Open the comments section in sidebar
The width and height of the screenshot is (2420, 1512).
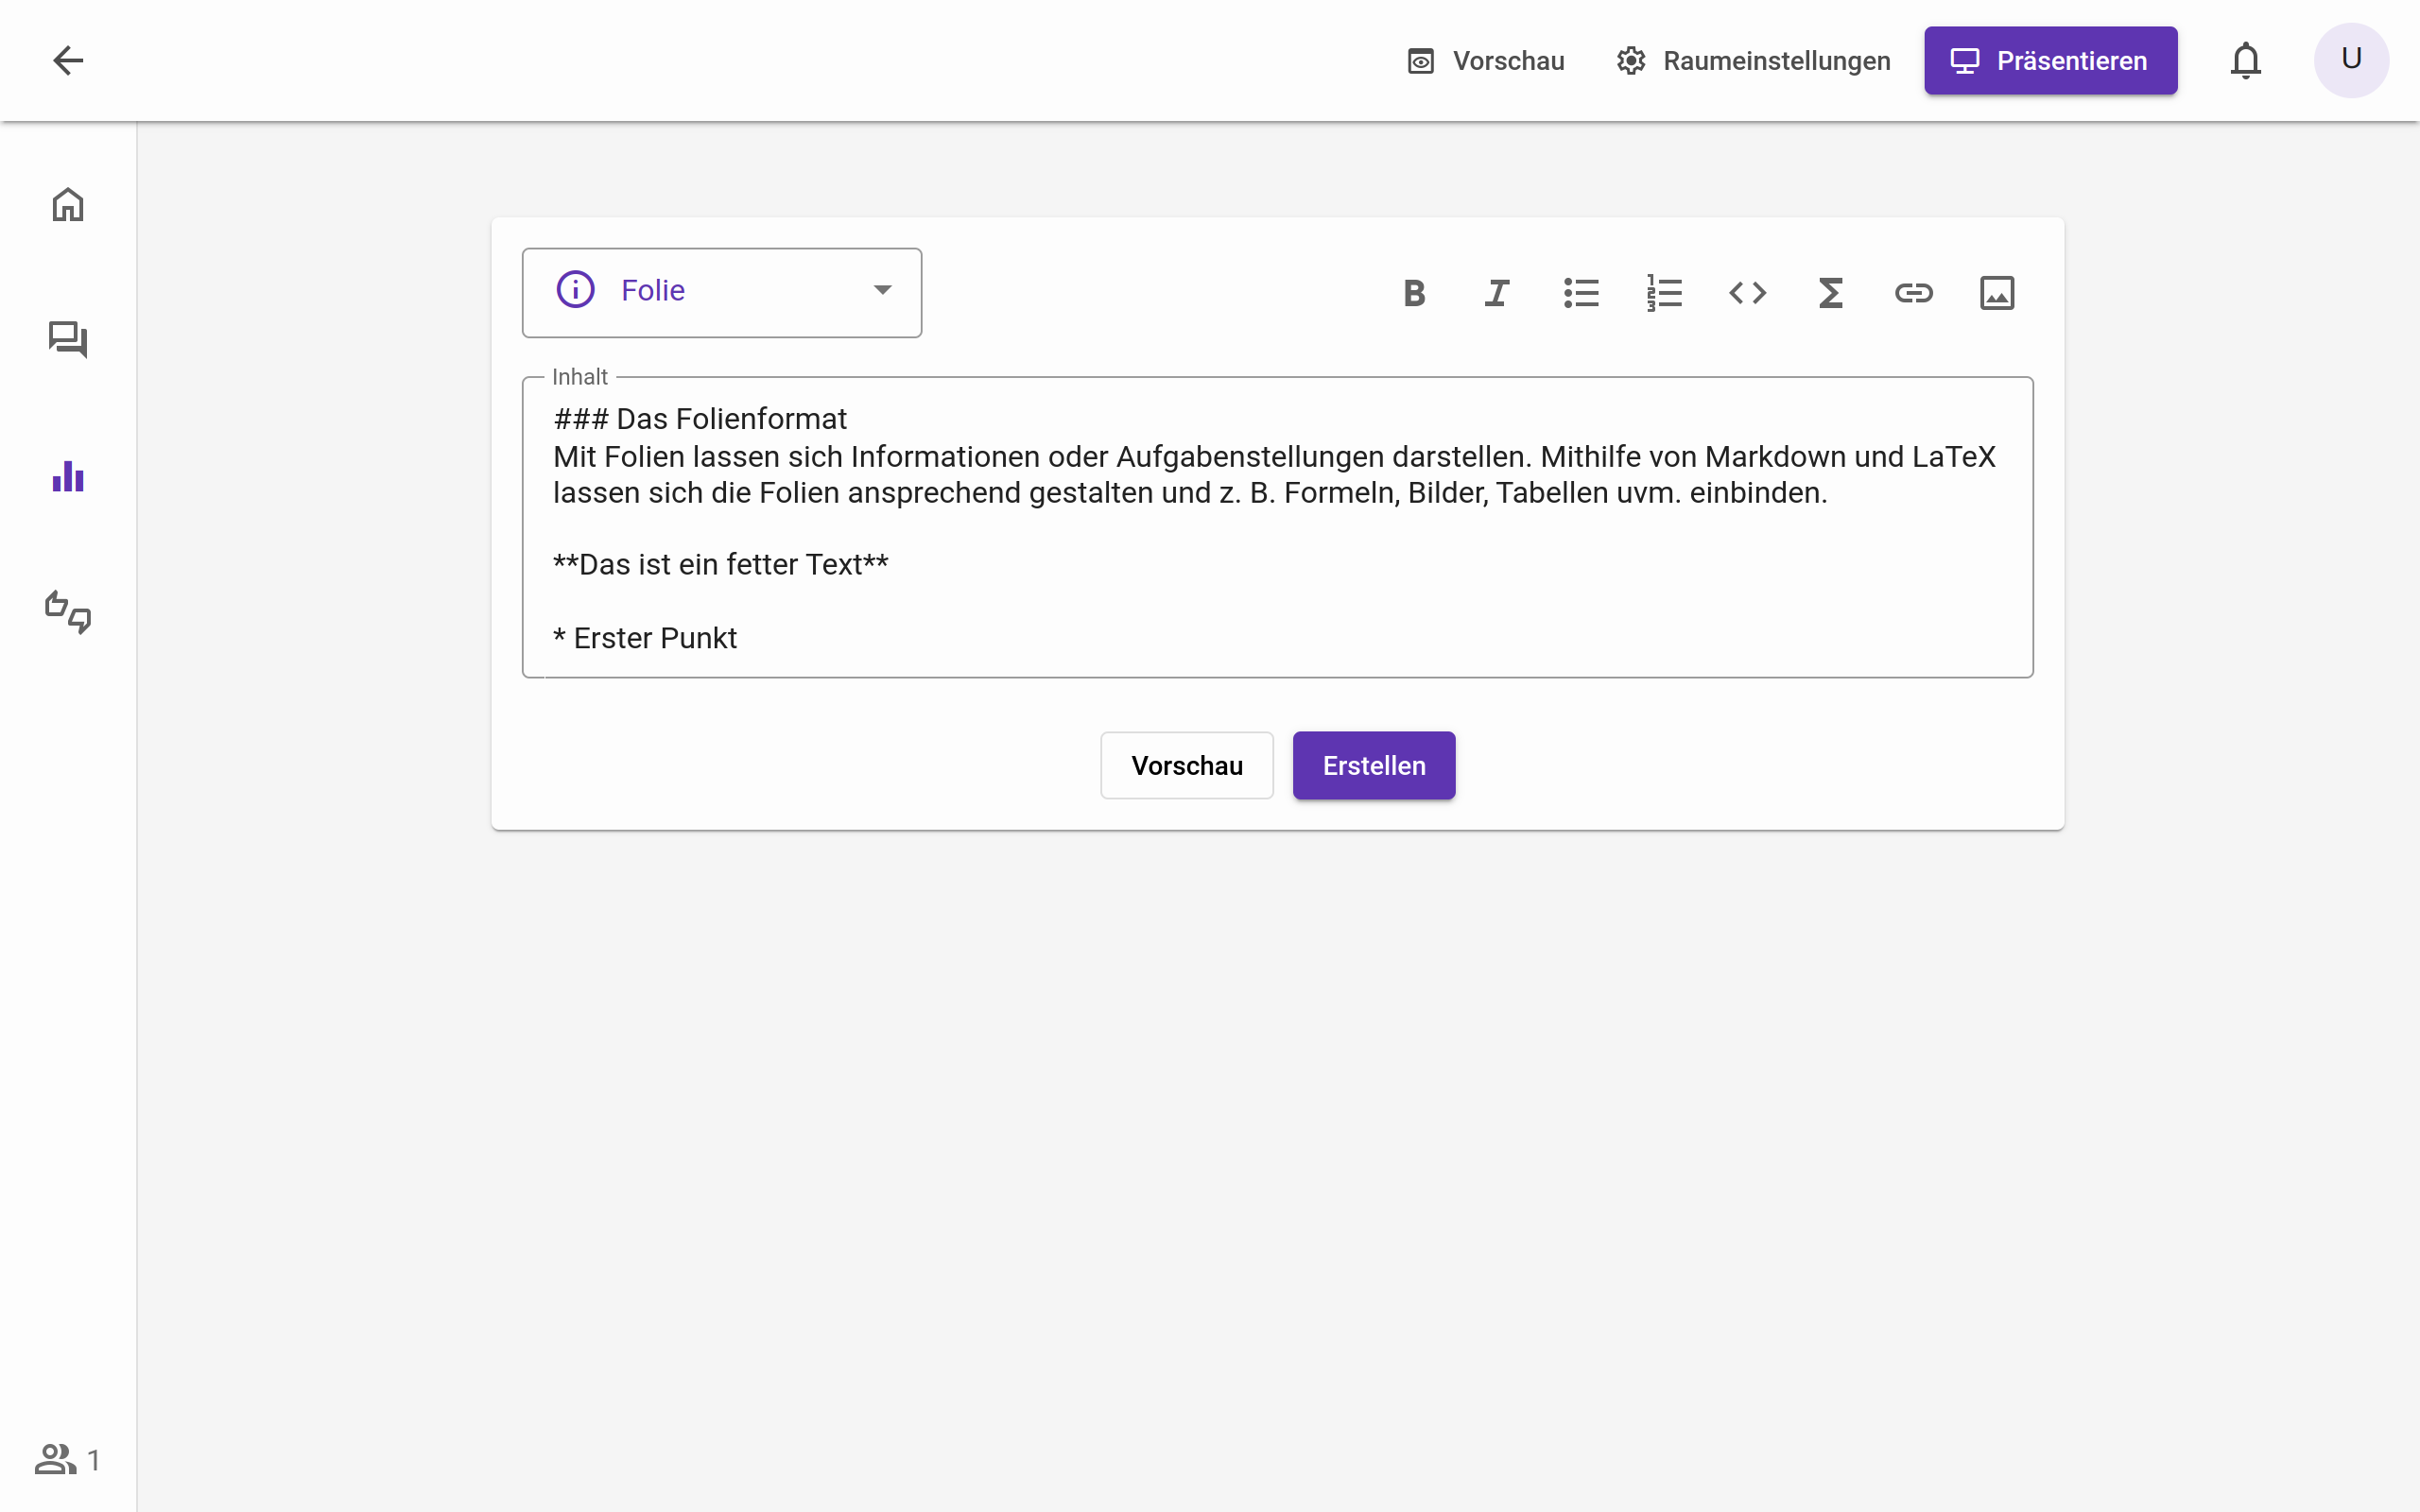coord(68,340)
